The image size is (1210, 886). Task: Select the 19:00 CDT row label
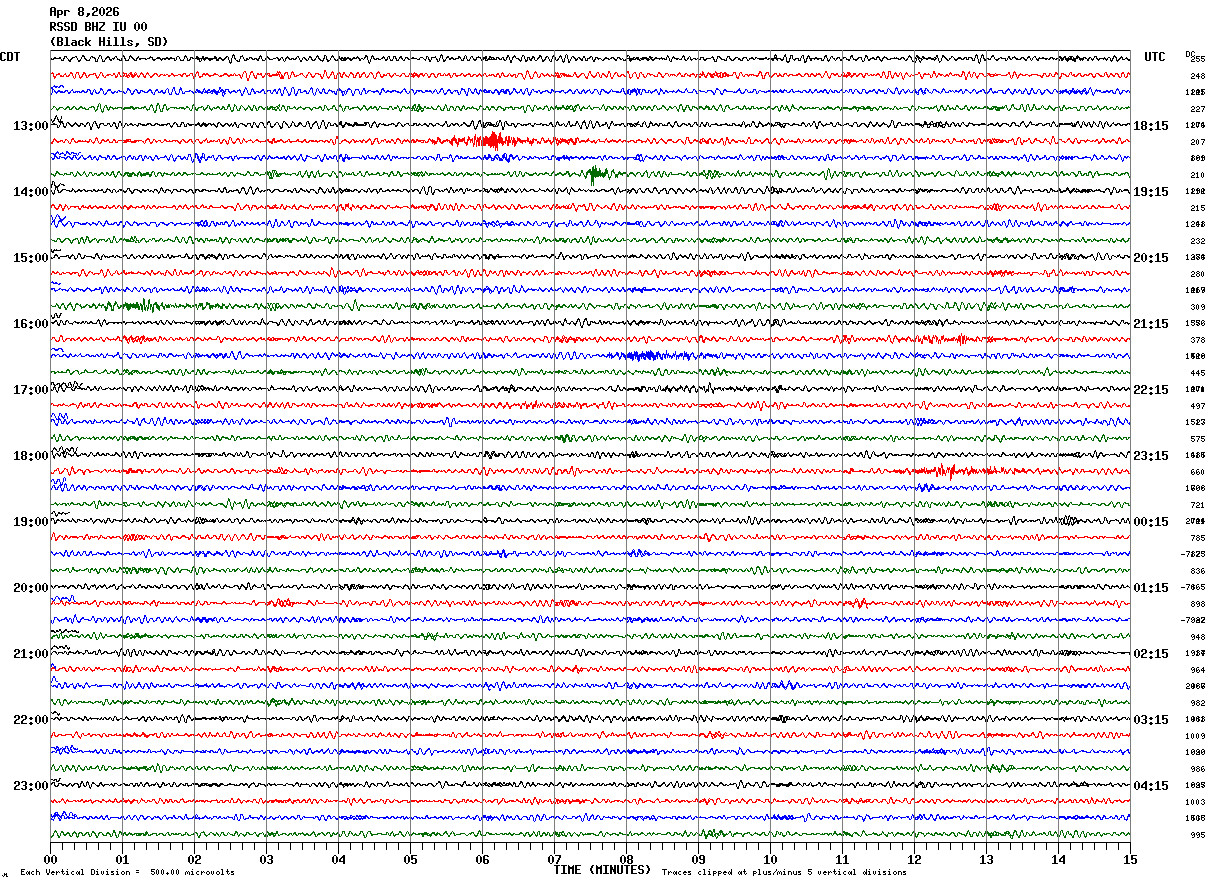coord(31,522)
